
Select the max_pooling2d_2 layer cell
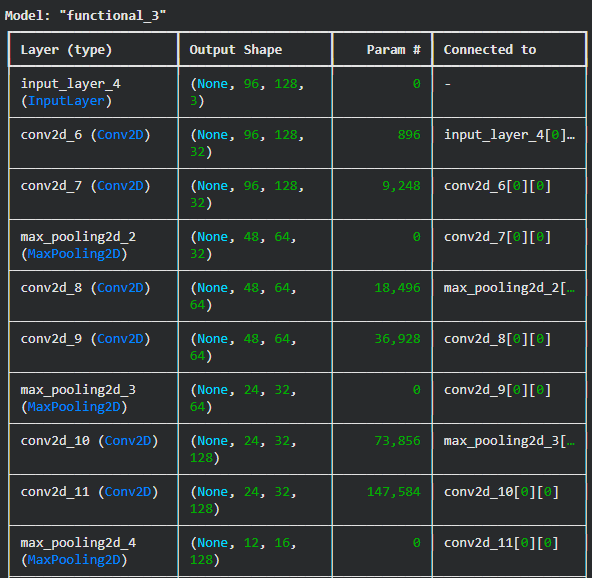pos(93,245)
